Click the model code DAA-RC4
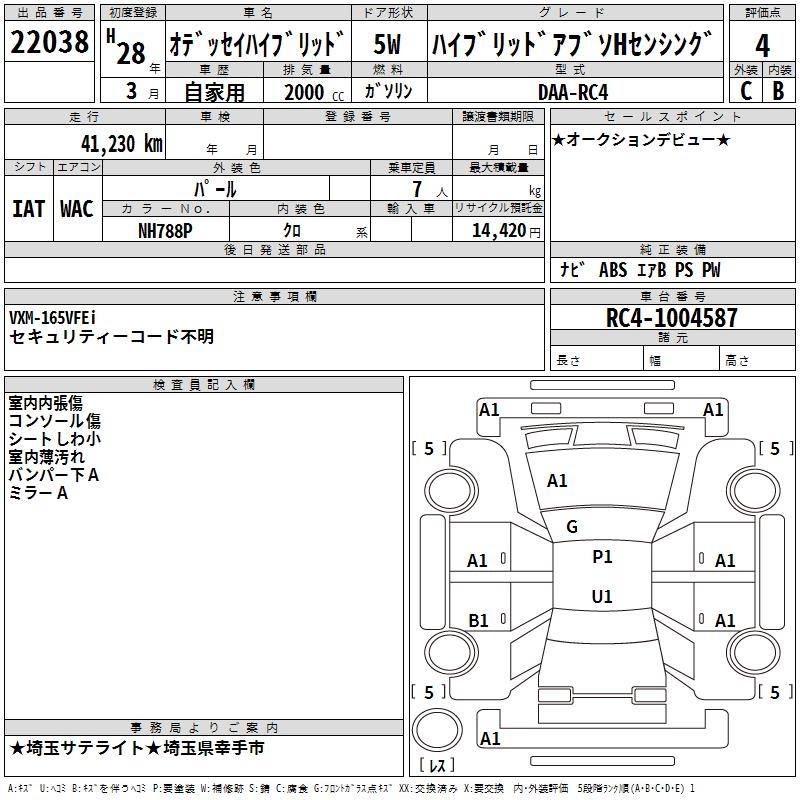 573,92
